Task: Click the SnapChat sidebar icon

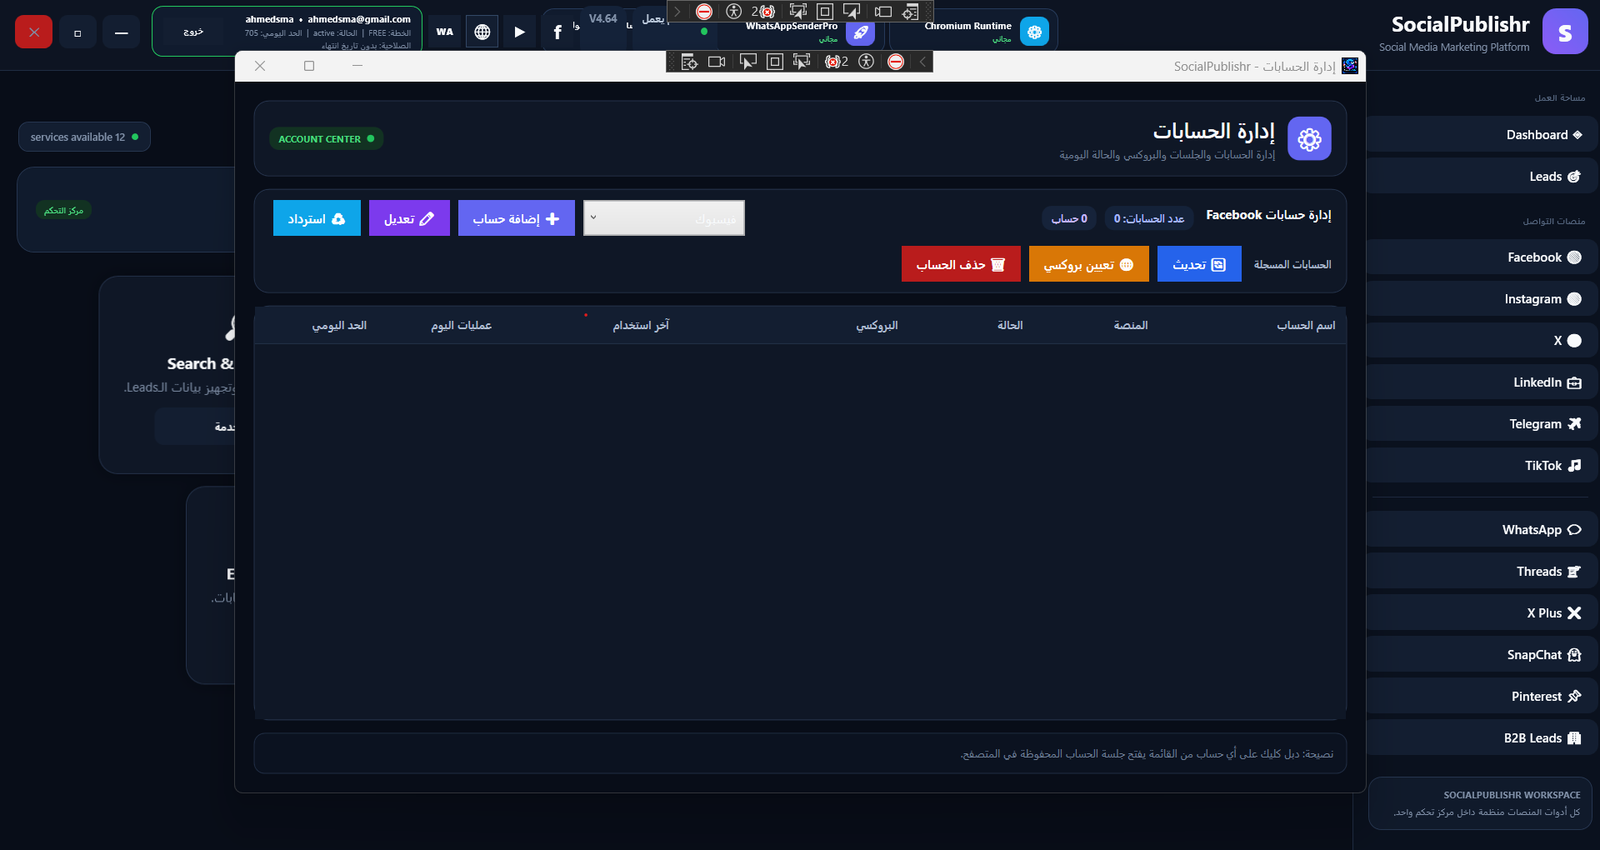Action: [1574, 655]
